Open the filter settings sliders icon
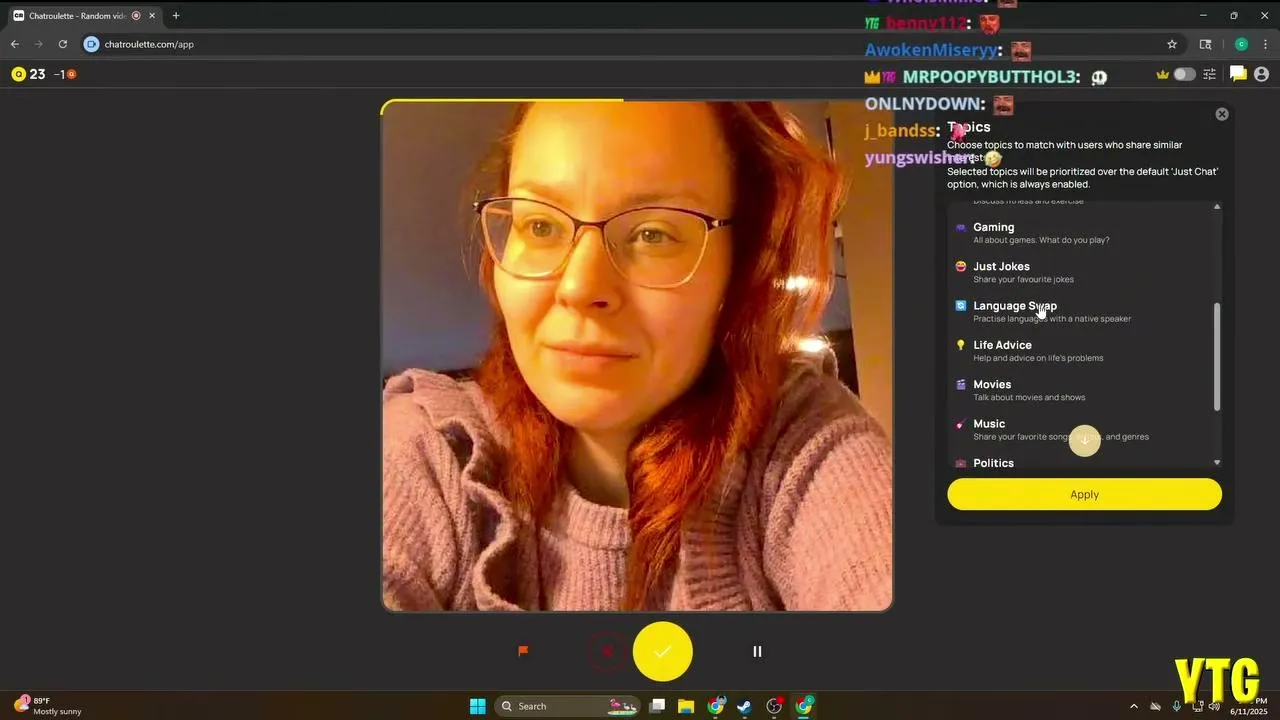This screenshot has height=720, width=1280. pyautogui.click(x=1210, y=74)
